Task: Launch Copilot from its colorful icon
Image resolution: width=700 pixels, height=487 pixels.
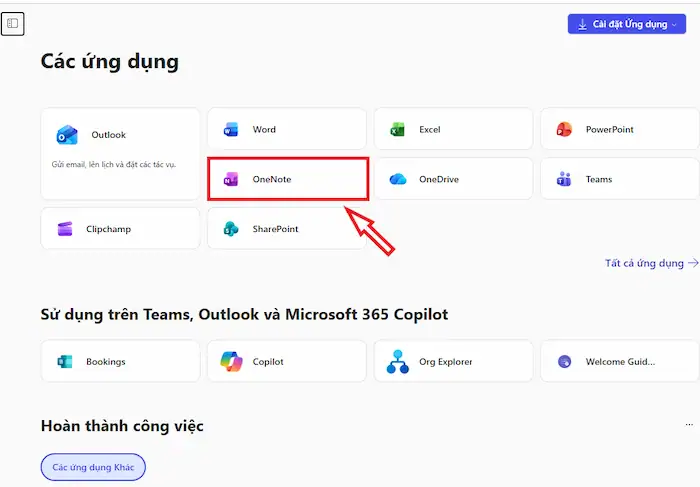Action: (231, 361)
